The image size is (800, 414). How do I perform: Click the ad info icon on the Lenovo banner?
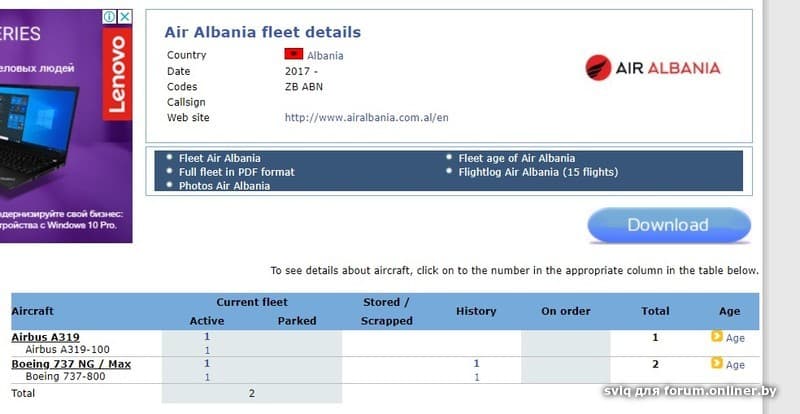tap(110, 17)
